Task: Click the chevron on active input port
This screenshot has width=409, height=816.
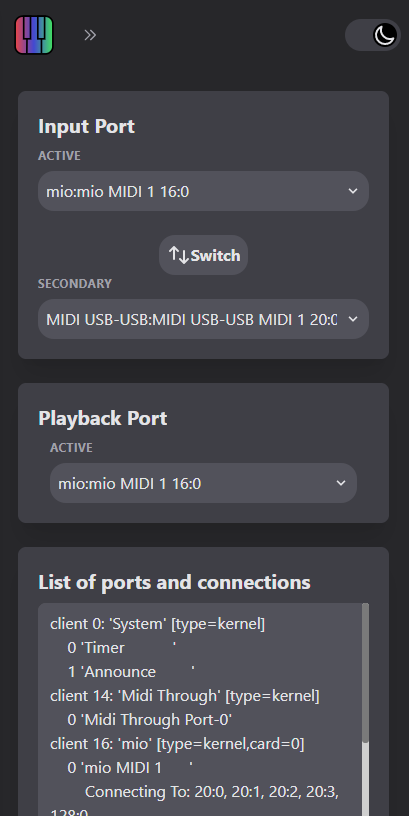Action: point(353,191)
